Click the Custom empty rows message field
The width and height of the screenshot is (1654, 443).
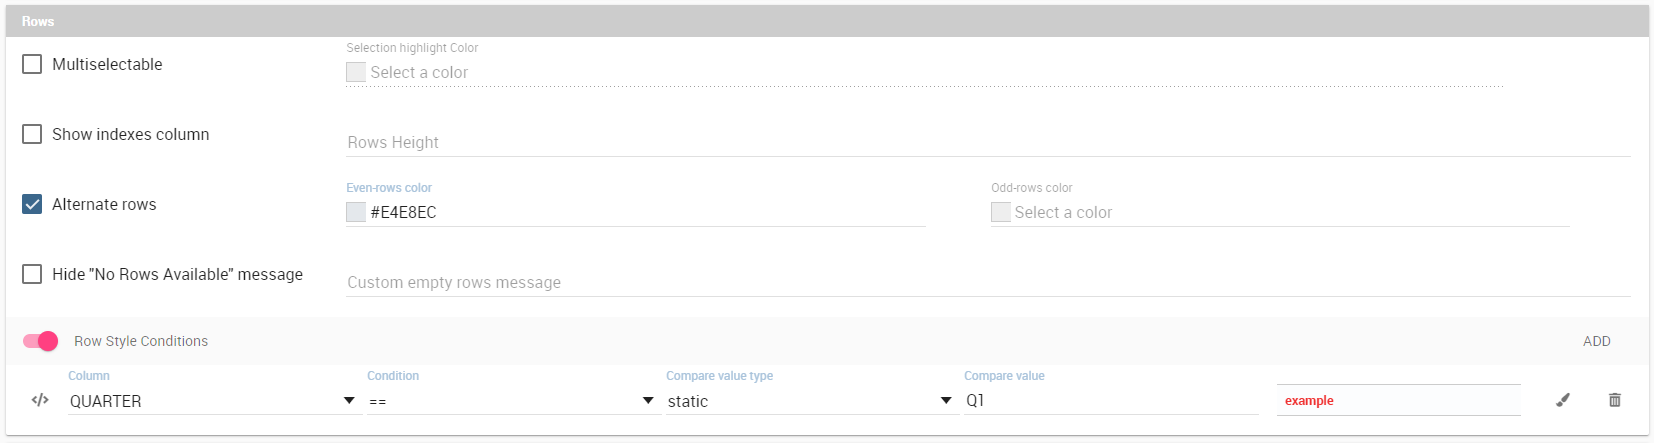point(988,282)
